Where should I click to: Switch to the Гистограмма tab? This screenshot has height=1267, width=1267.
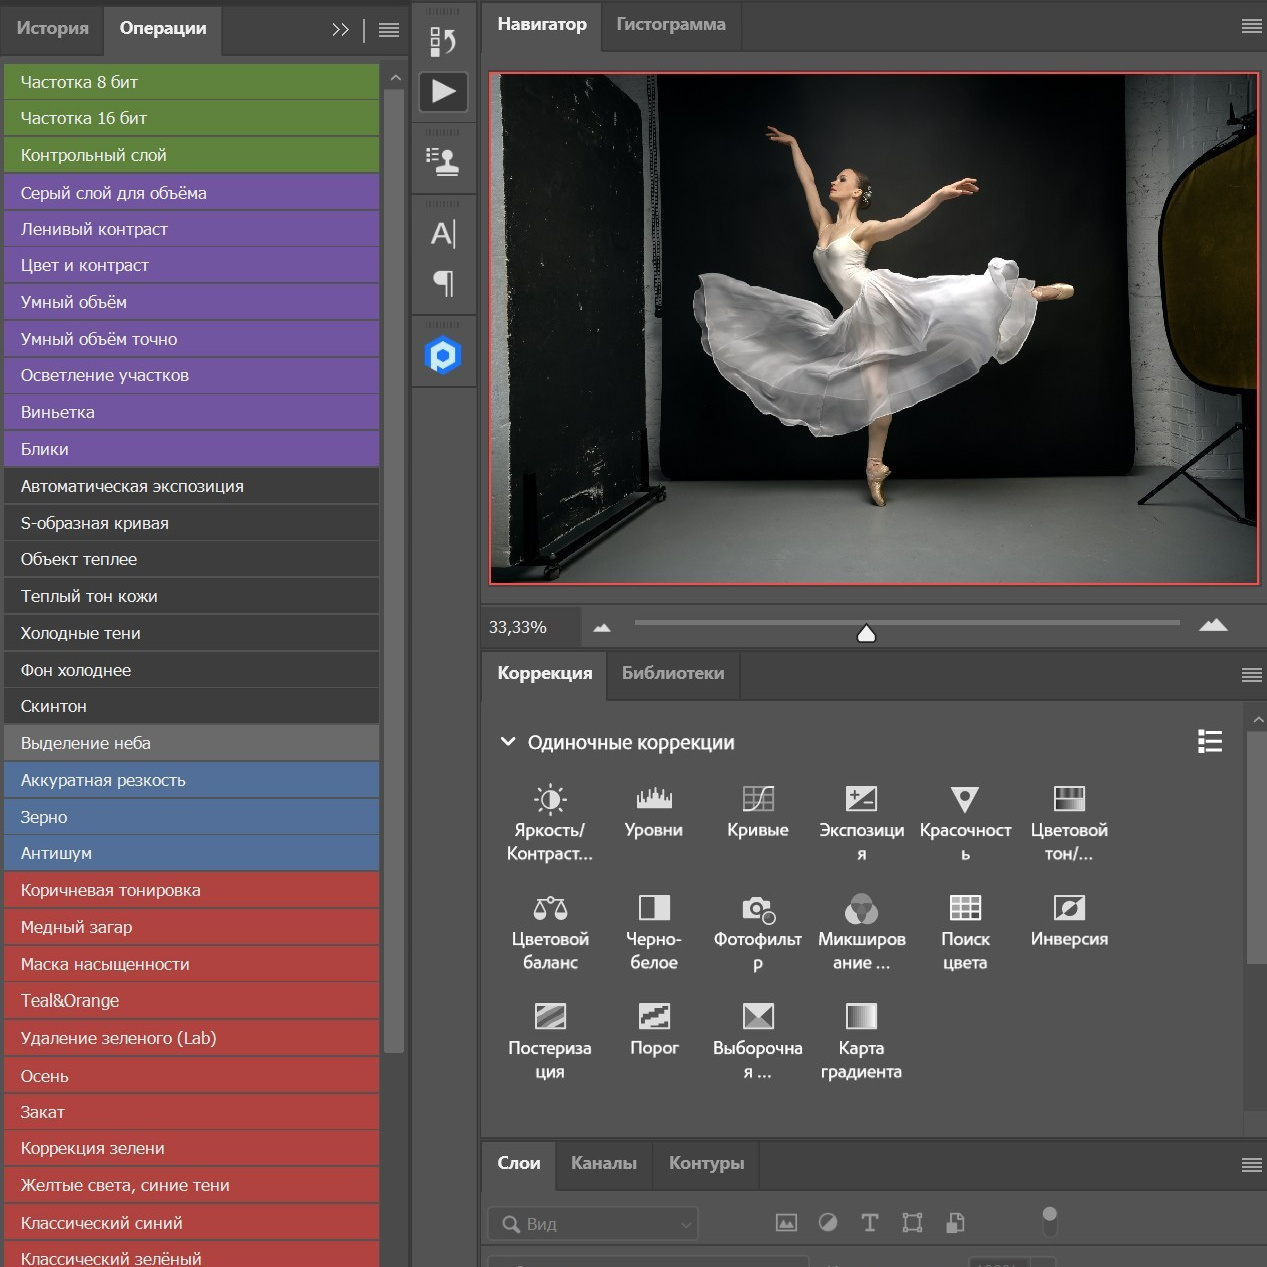pyautogui.click(x=670, y=25)
